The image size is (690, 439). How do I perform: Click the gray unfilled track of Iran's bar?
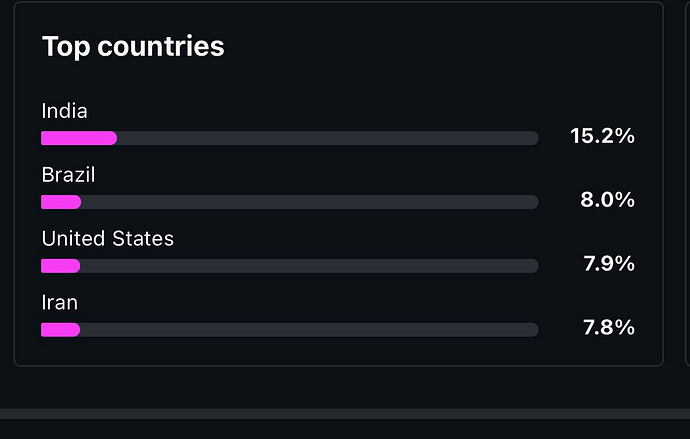click(310, 329)
